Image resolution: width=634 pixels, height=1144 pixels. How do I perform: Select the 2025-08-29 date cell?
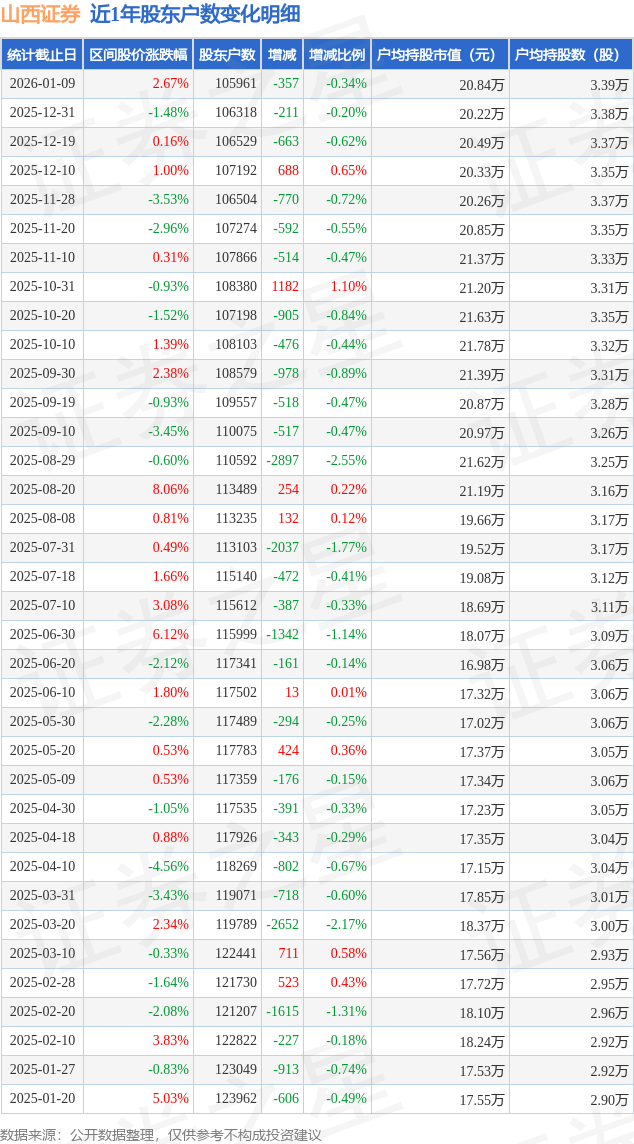[42, 461]
